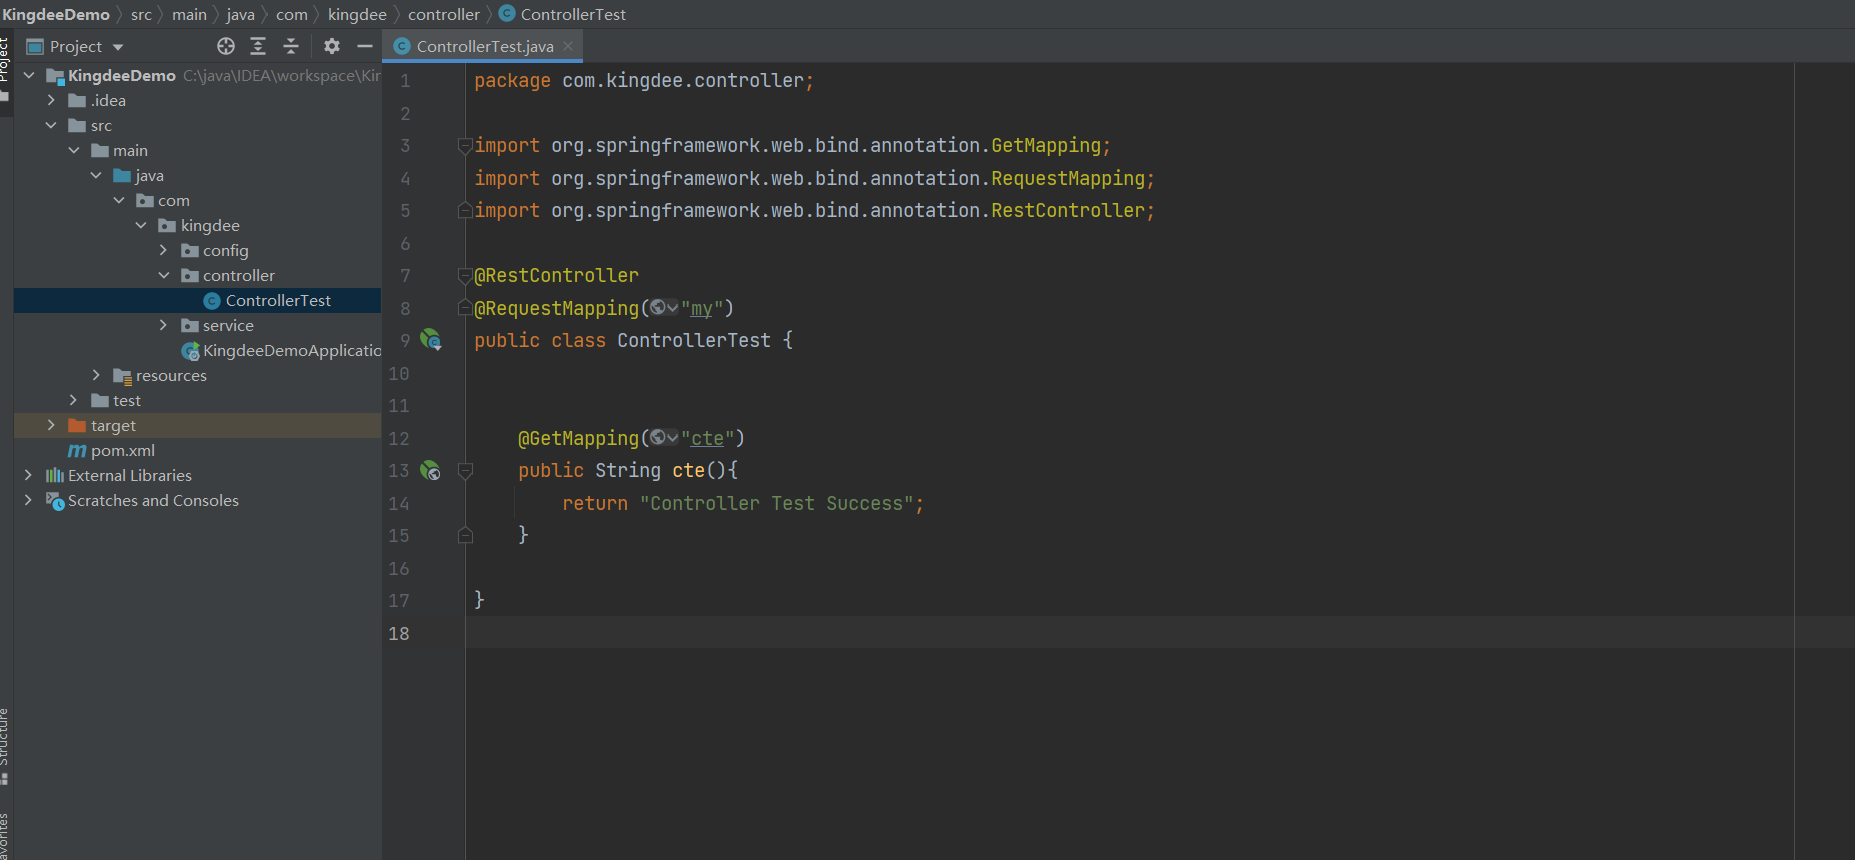Viewport: 1855px width, 860px height.
Task: Select ControllerTest in the project tree
Action: click(x=197, y=301)
